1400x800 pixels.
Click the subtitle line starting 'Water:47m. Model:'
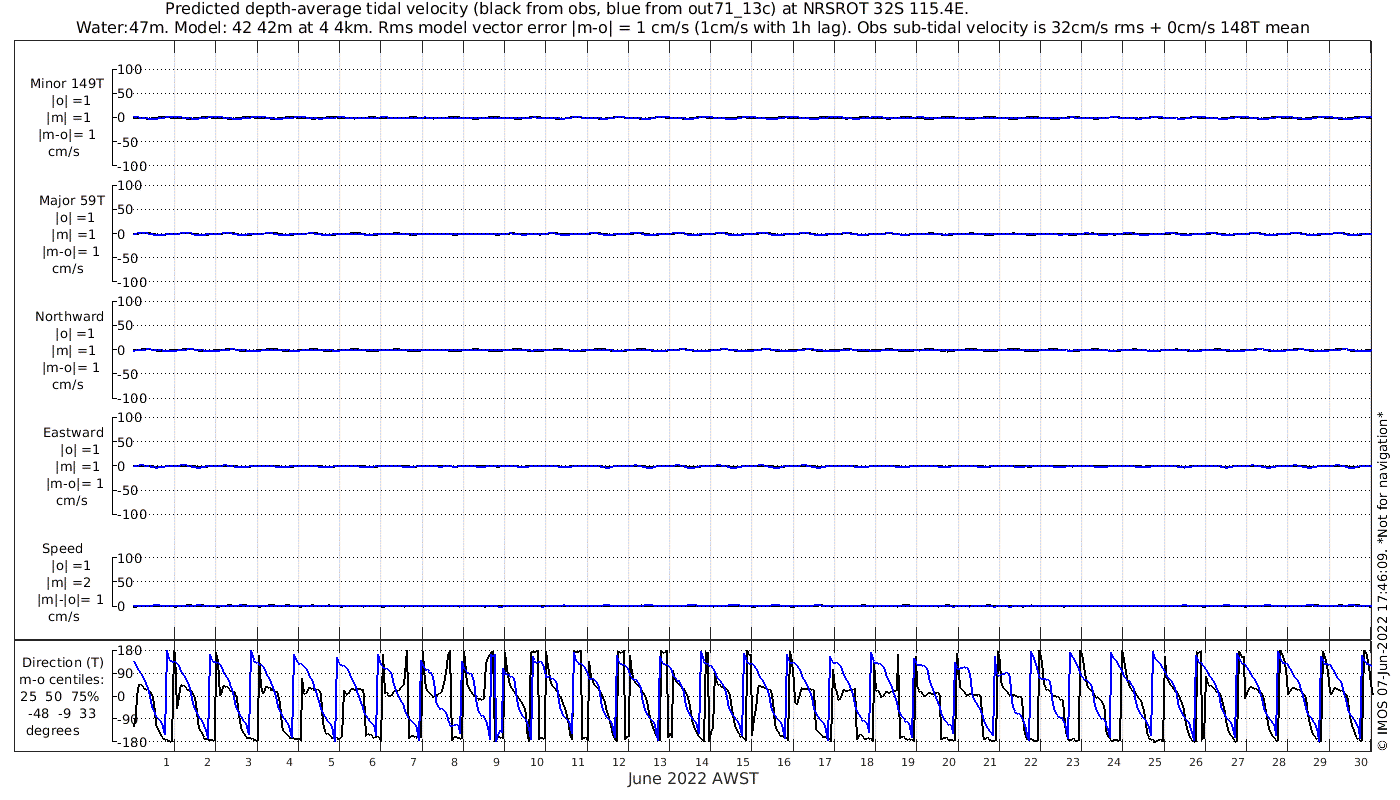pyautogui.click(x=693, y=27)
